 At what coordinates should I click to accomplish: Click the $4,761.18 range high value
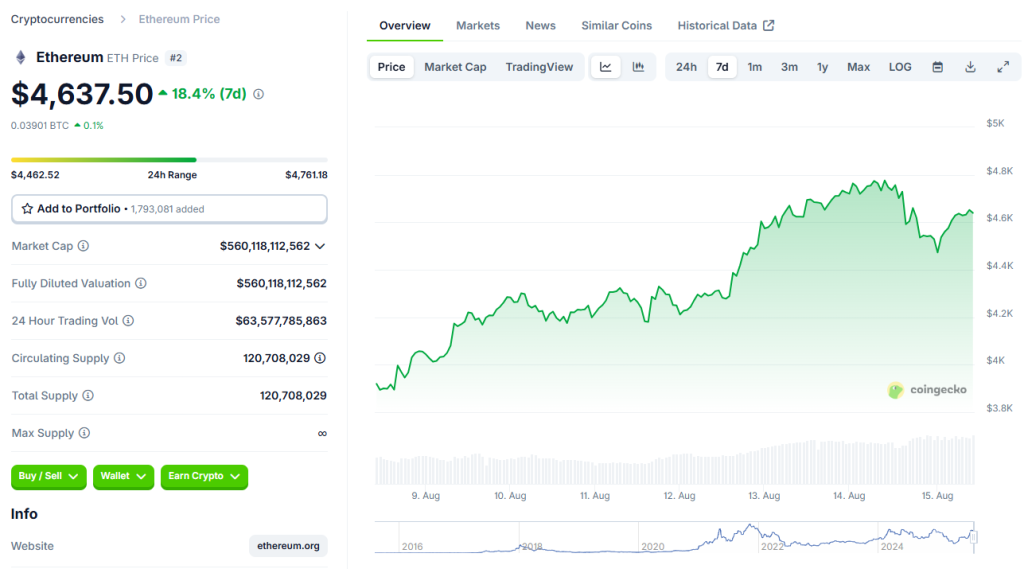click(x=306, y=175)
